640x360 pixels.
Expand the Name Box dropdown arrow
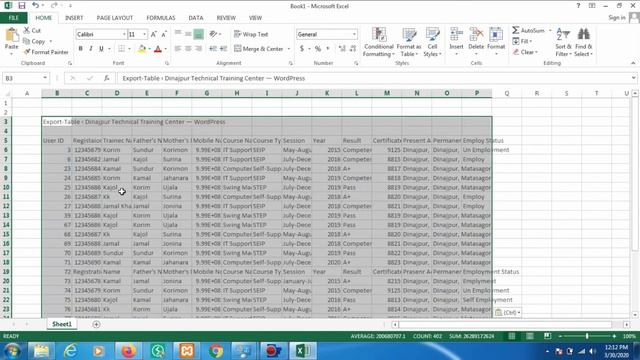(44, 78)
